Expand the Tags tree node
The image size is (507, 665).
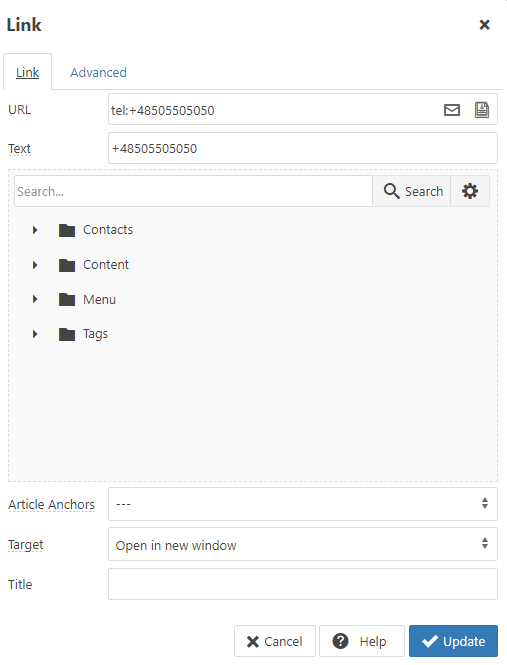tap(35, 334)
